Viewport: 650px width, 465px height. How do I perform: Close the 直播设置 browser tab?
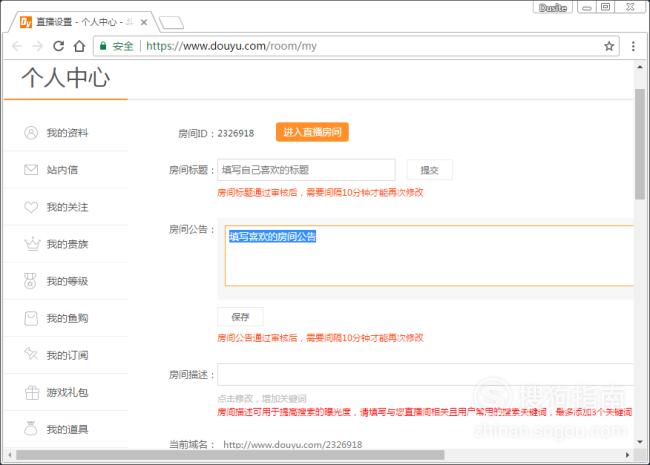tap(144, 22)
